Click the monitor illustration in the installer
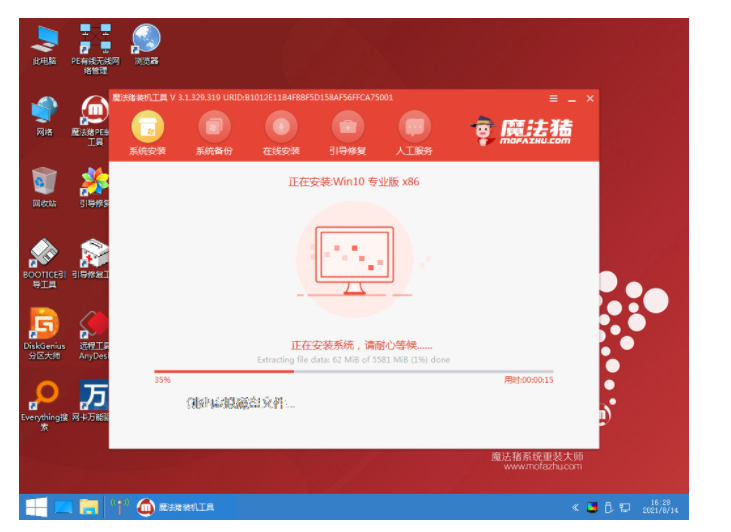The image size is (731, 532). (x=354, y=260)
